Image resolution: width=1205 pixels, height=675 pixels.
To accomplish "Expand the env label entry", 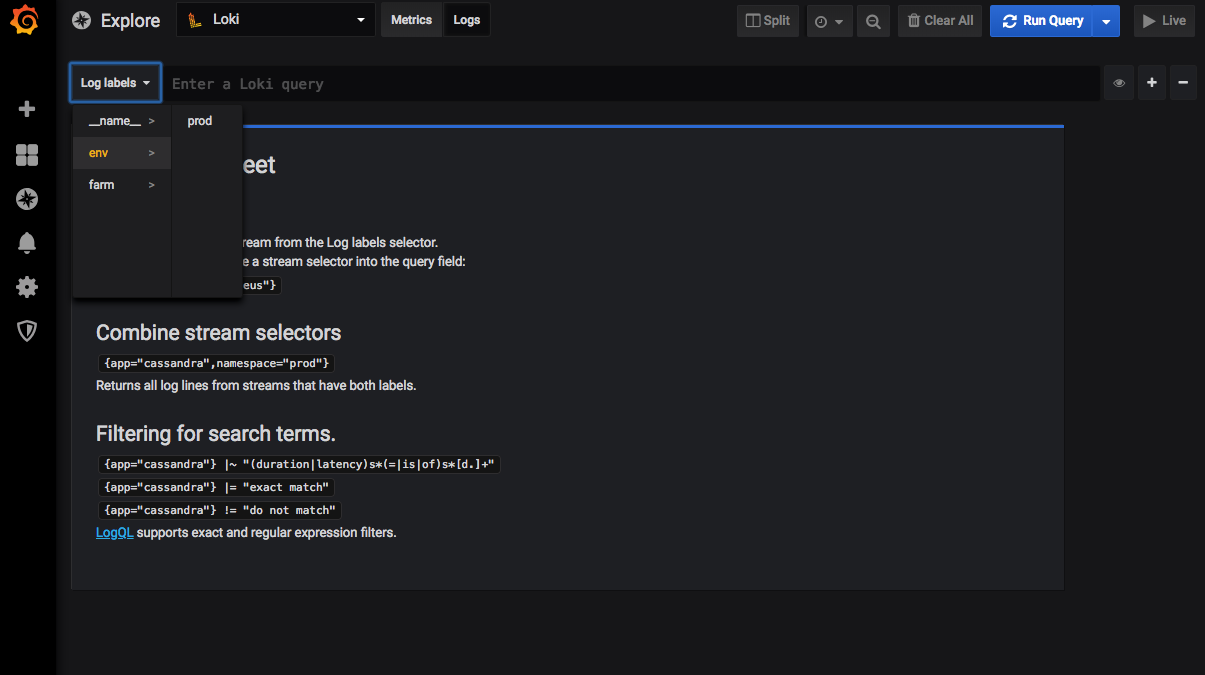I will click(x=122, y=153).
